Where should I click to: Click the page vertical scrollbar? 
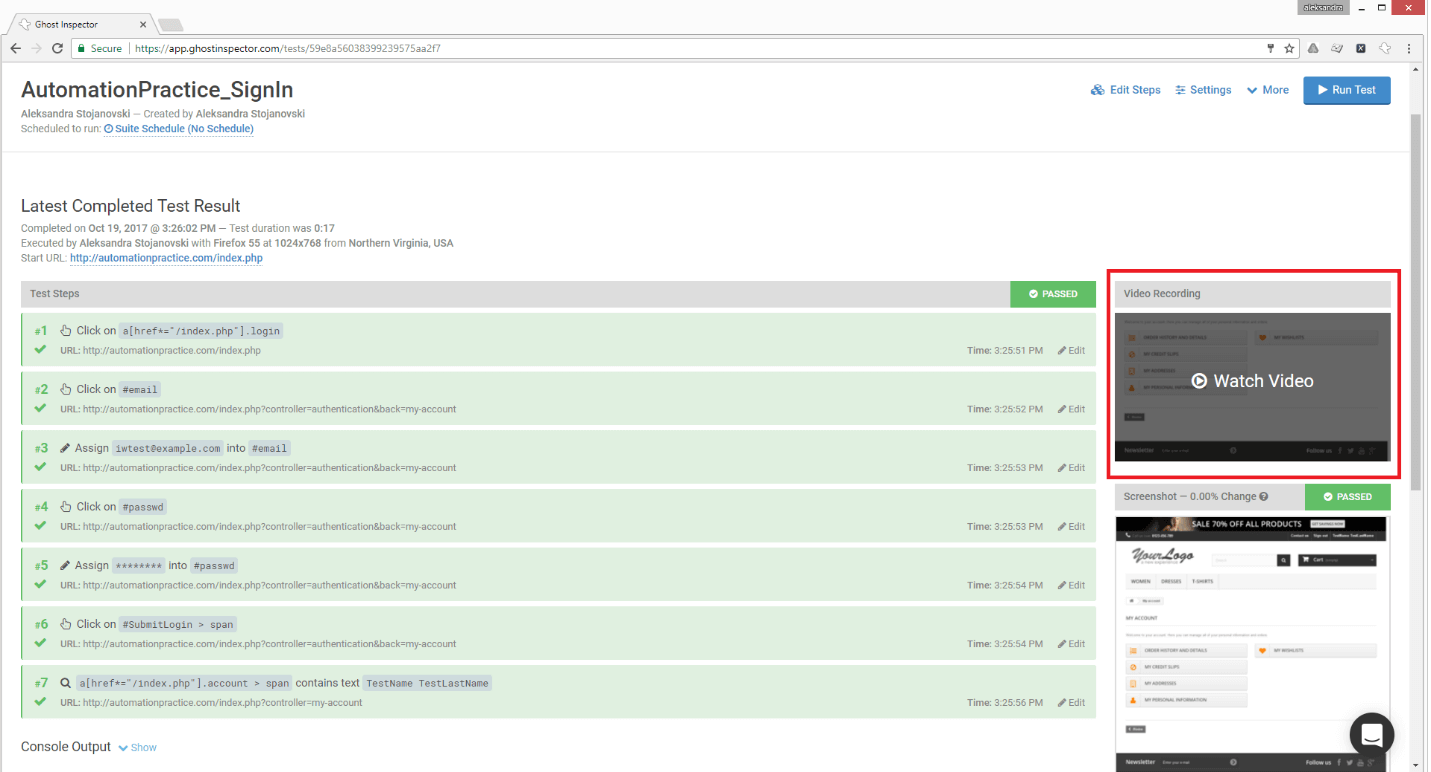(x=1416, y=300)
